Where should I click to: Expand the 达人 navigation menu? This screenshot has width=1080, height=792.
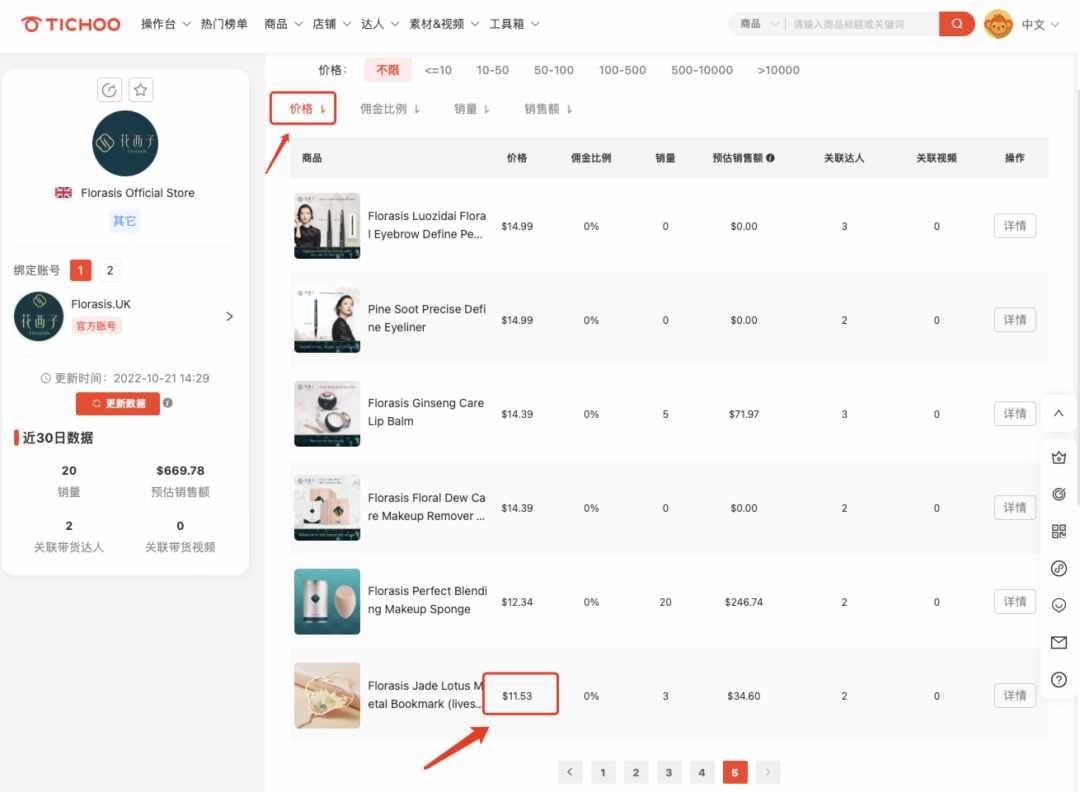point(380,24)
